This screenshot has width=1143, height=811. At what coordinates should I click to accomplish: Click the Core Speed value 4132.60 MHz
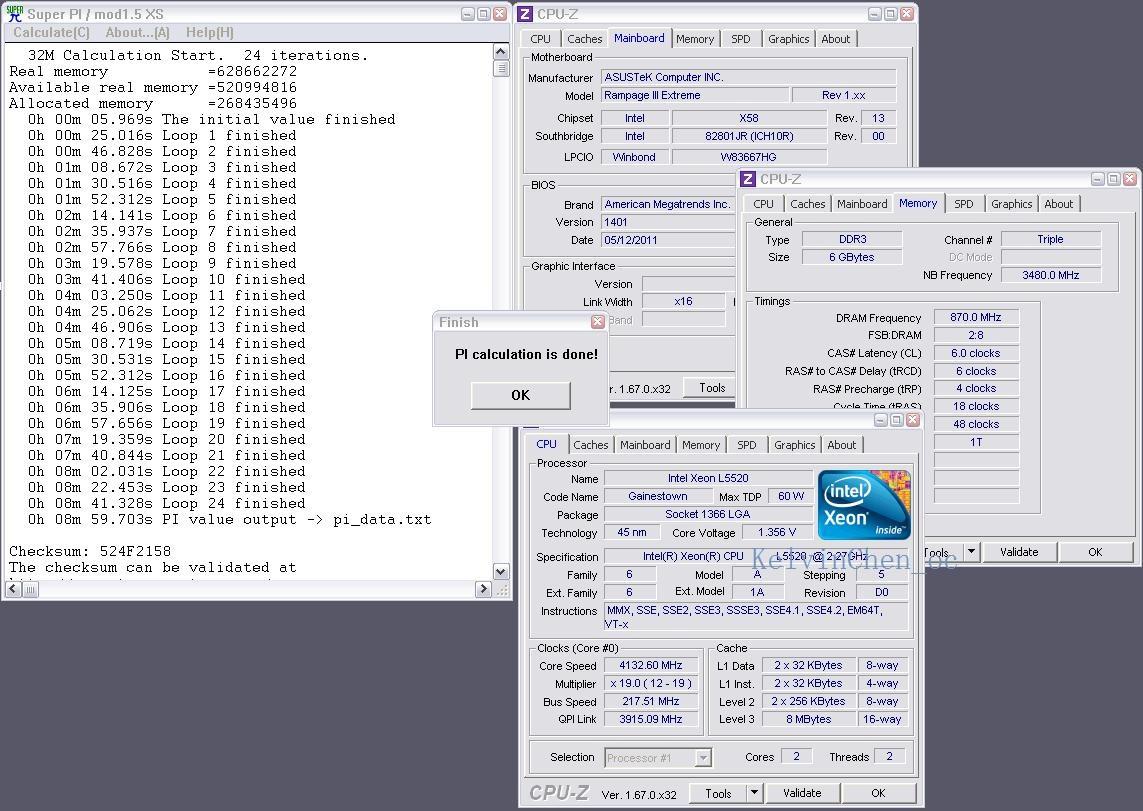click(650, 665)
